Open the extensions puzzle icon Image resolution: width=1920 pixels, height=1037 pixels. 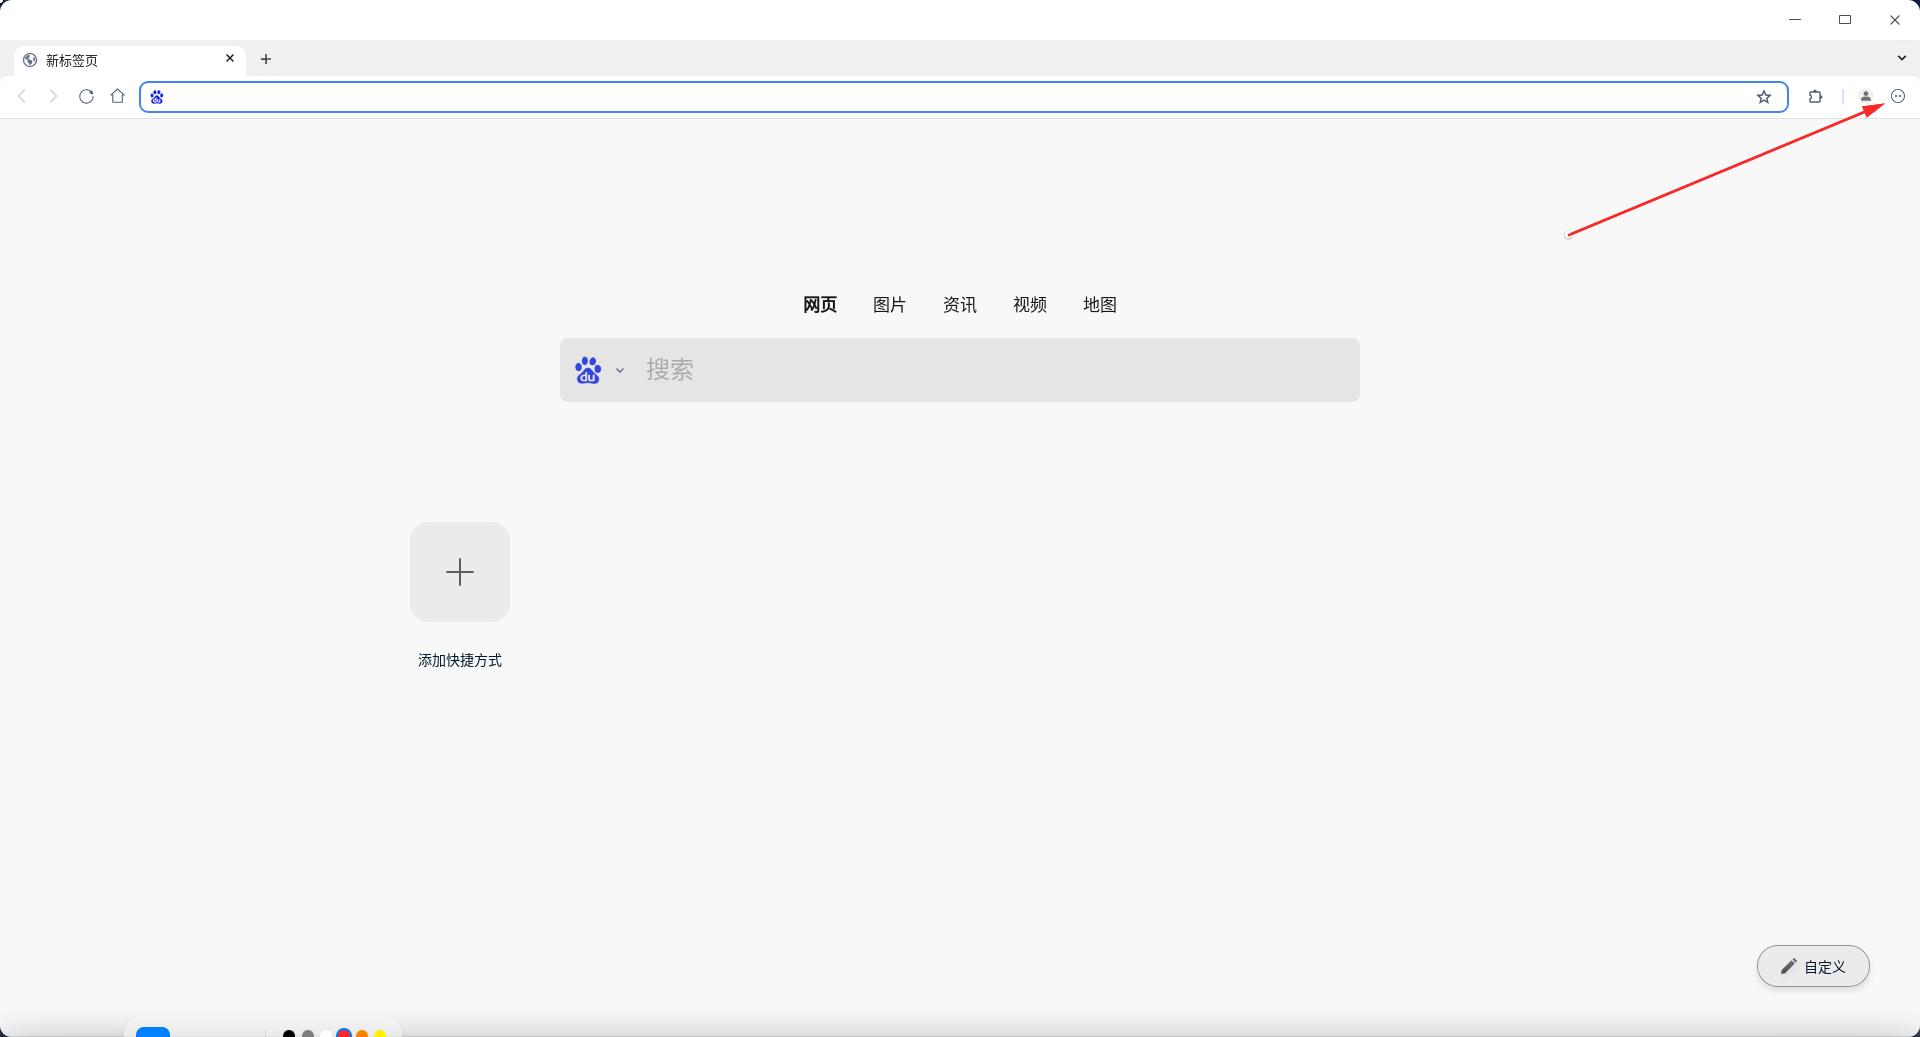[1816, 97]
